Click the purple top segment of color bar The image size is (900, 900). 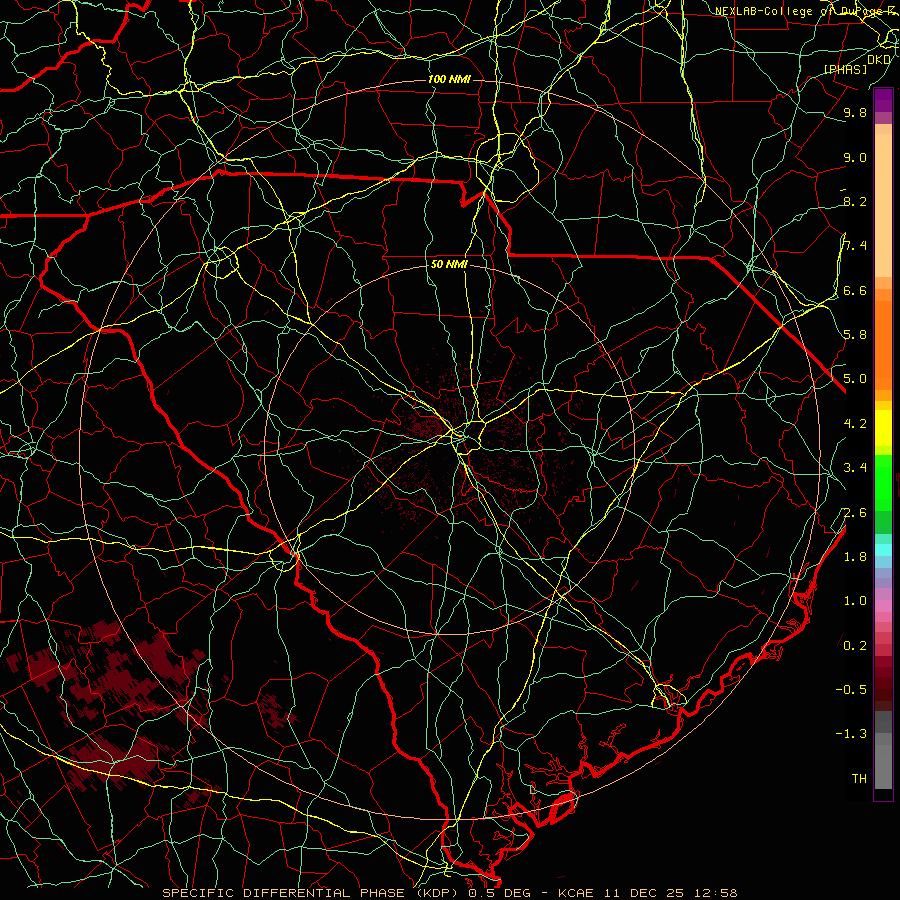tap(883, 100)
